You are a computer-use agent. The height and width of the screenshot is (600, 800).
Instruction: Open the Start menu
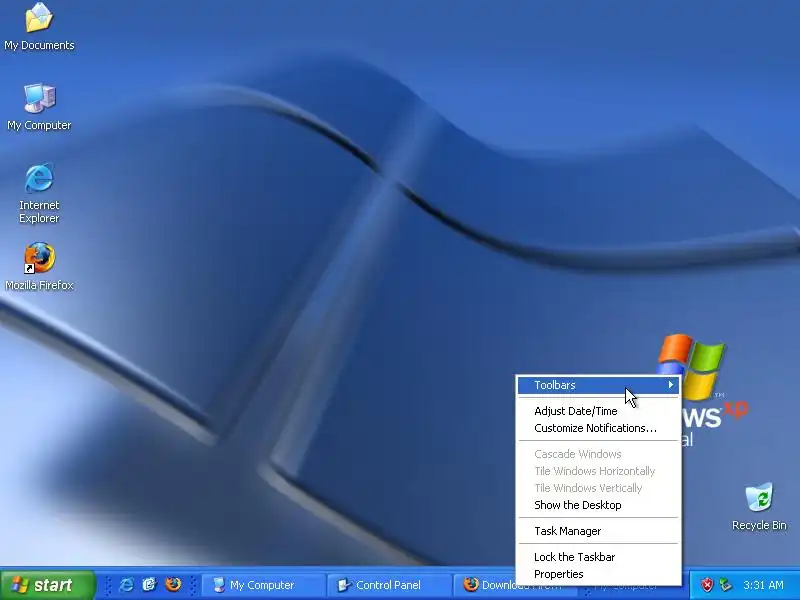point(48,585)
